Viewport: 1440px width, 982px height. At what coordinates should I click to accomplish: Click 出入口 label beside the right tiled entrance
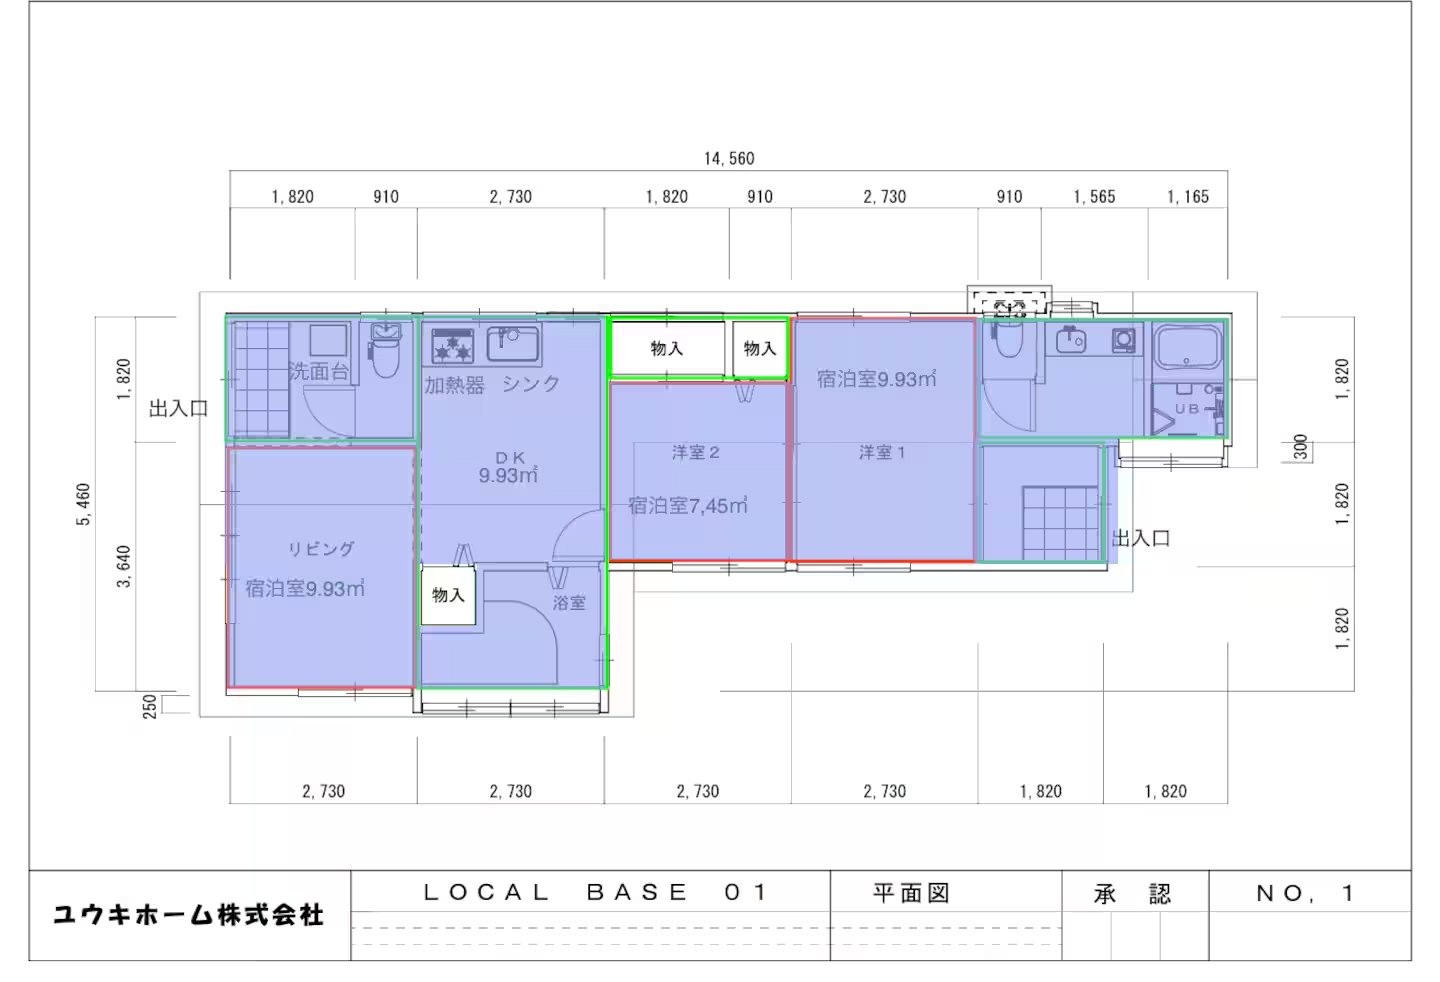(x=1141, y=538)
